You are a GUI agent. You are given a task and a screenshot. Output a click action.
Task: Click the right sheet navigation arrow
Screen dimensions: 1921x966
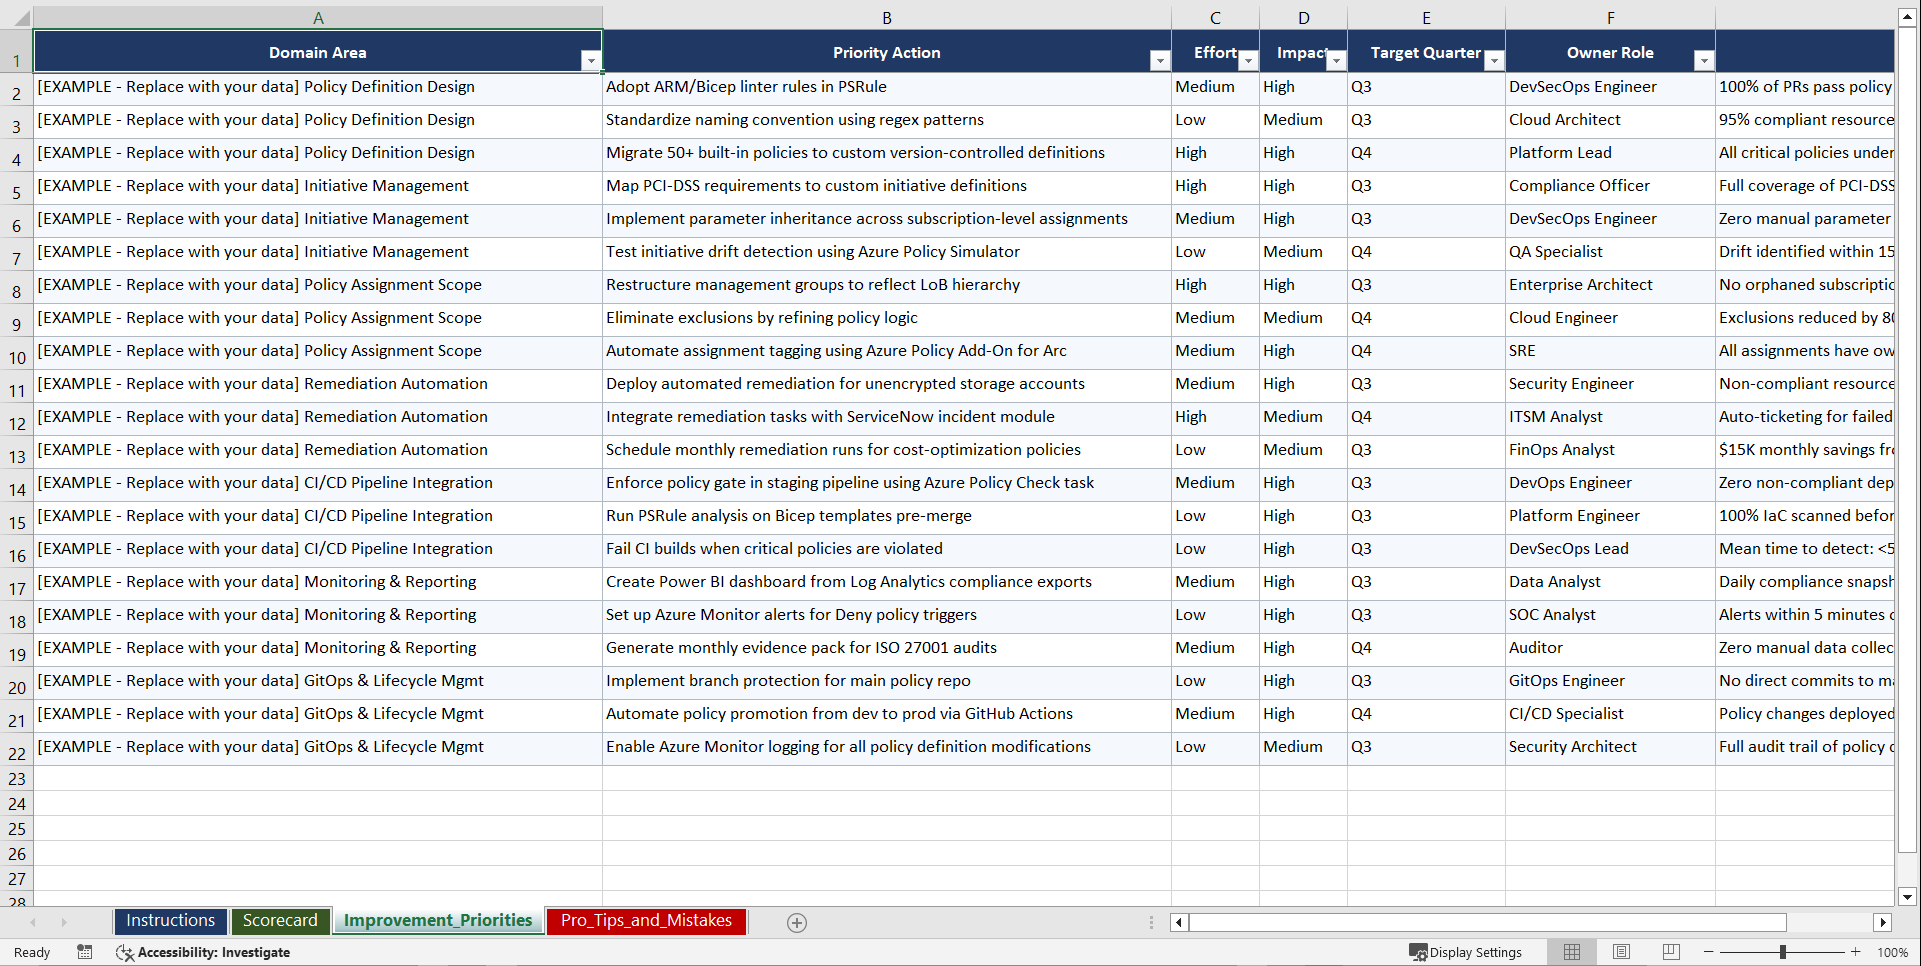click(63, 922)
